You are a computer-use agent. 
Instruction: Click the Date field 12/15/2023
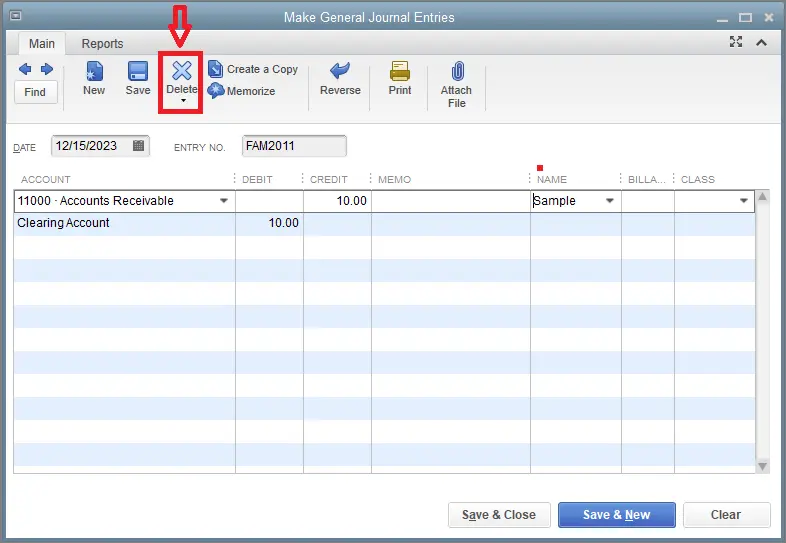click(x=100, y=146)
